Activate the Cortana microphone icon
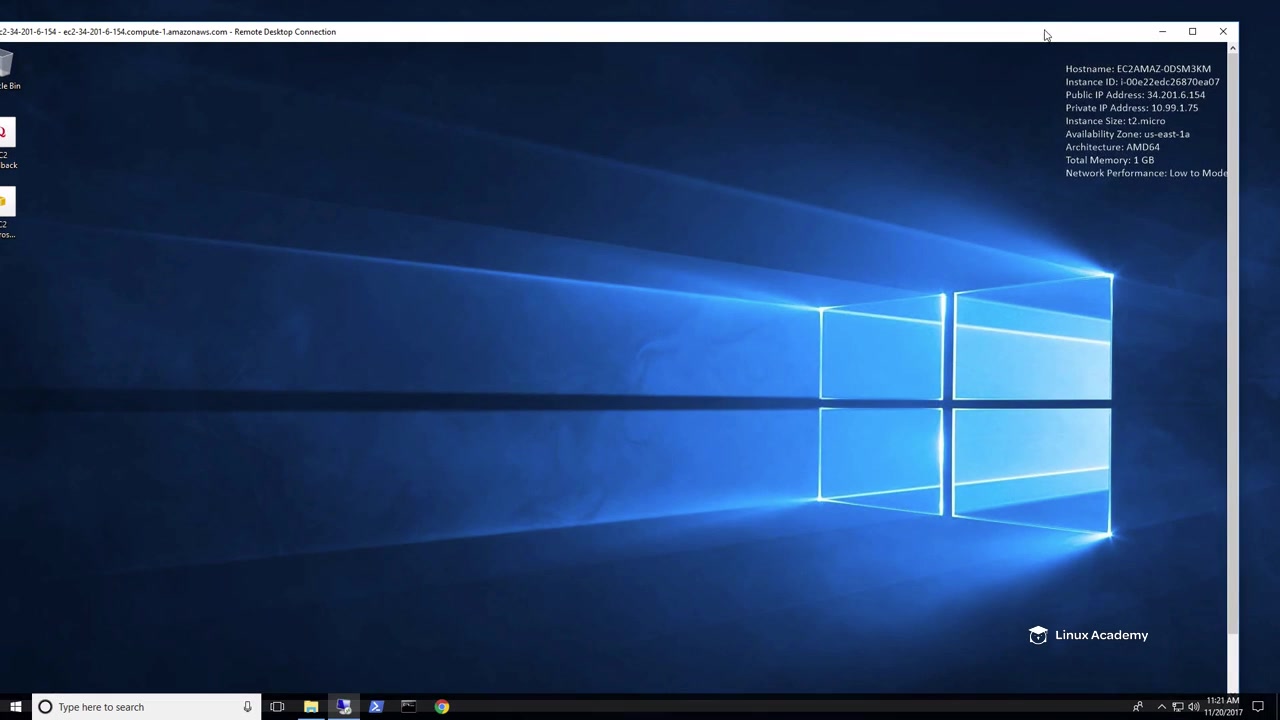The height and width of the screenshot is (720, 1280). (x=247, y=707)
